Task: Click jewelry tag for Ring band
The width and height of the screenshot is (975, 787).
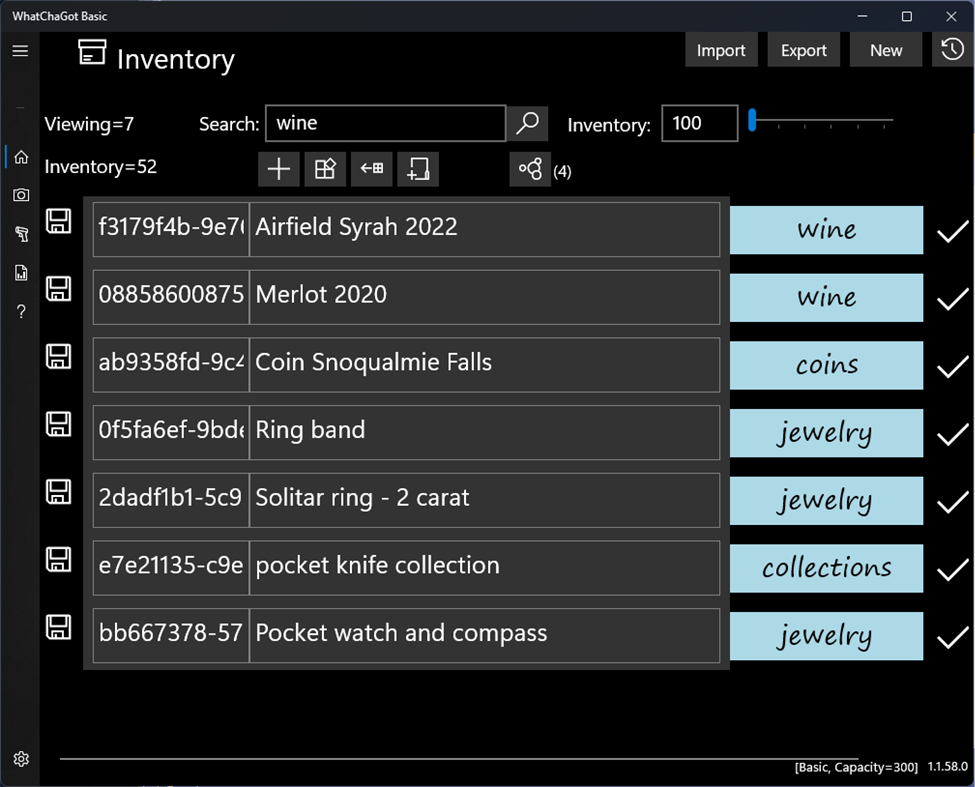Action: click(826, 433)
